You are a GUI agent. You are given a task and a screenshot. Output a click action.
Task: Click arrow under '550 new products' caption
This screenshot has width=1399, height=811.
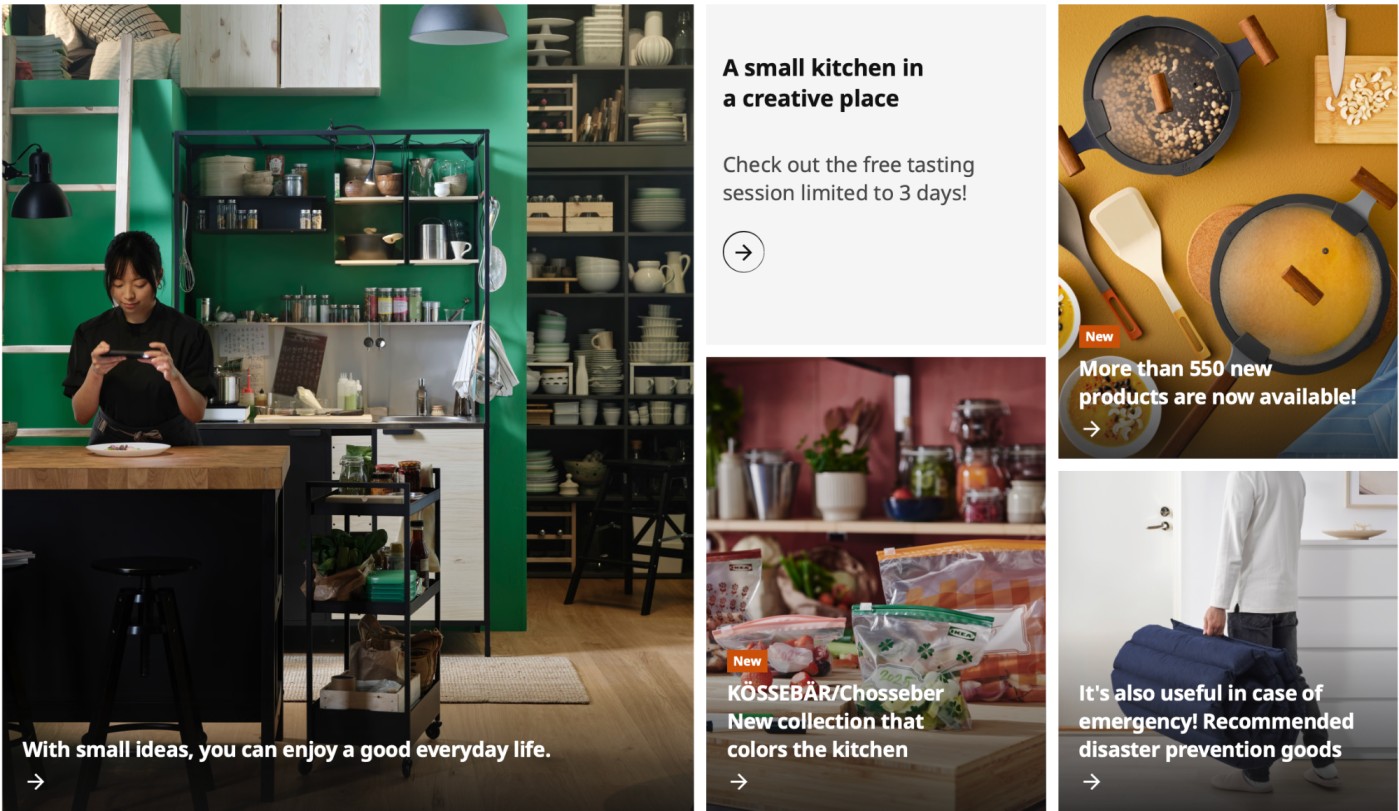tap(1091, 429)
